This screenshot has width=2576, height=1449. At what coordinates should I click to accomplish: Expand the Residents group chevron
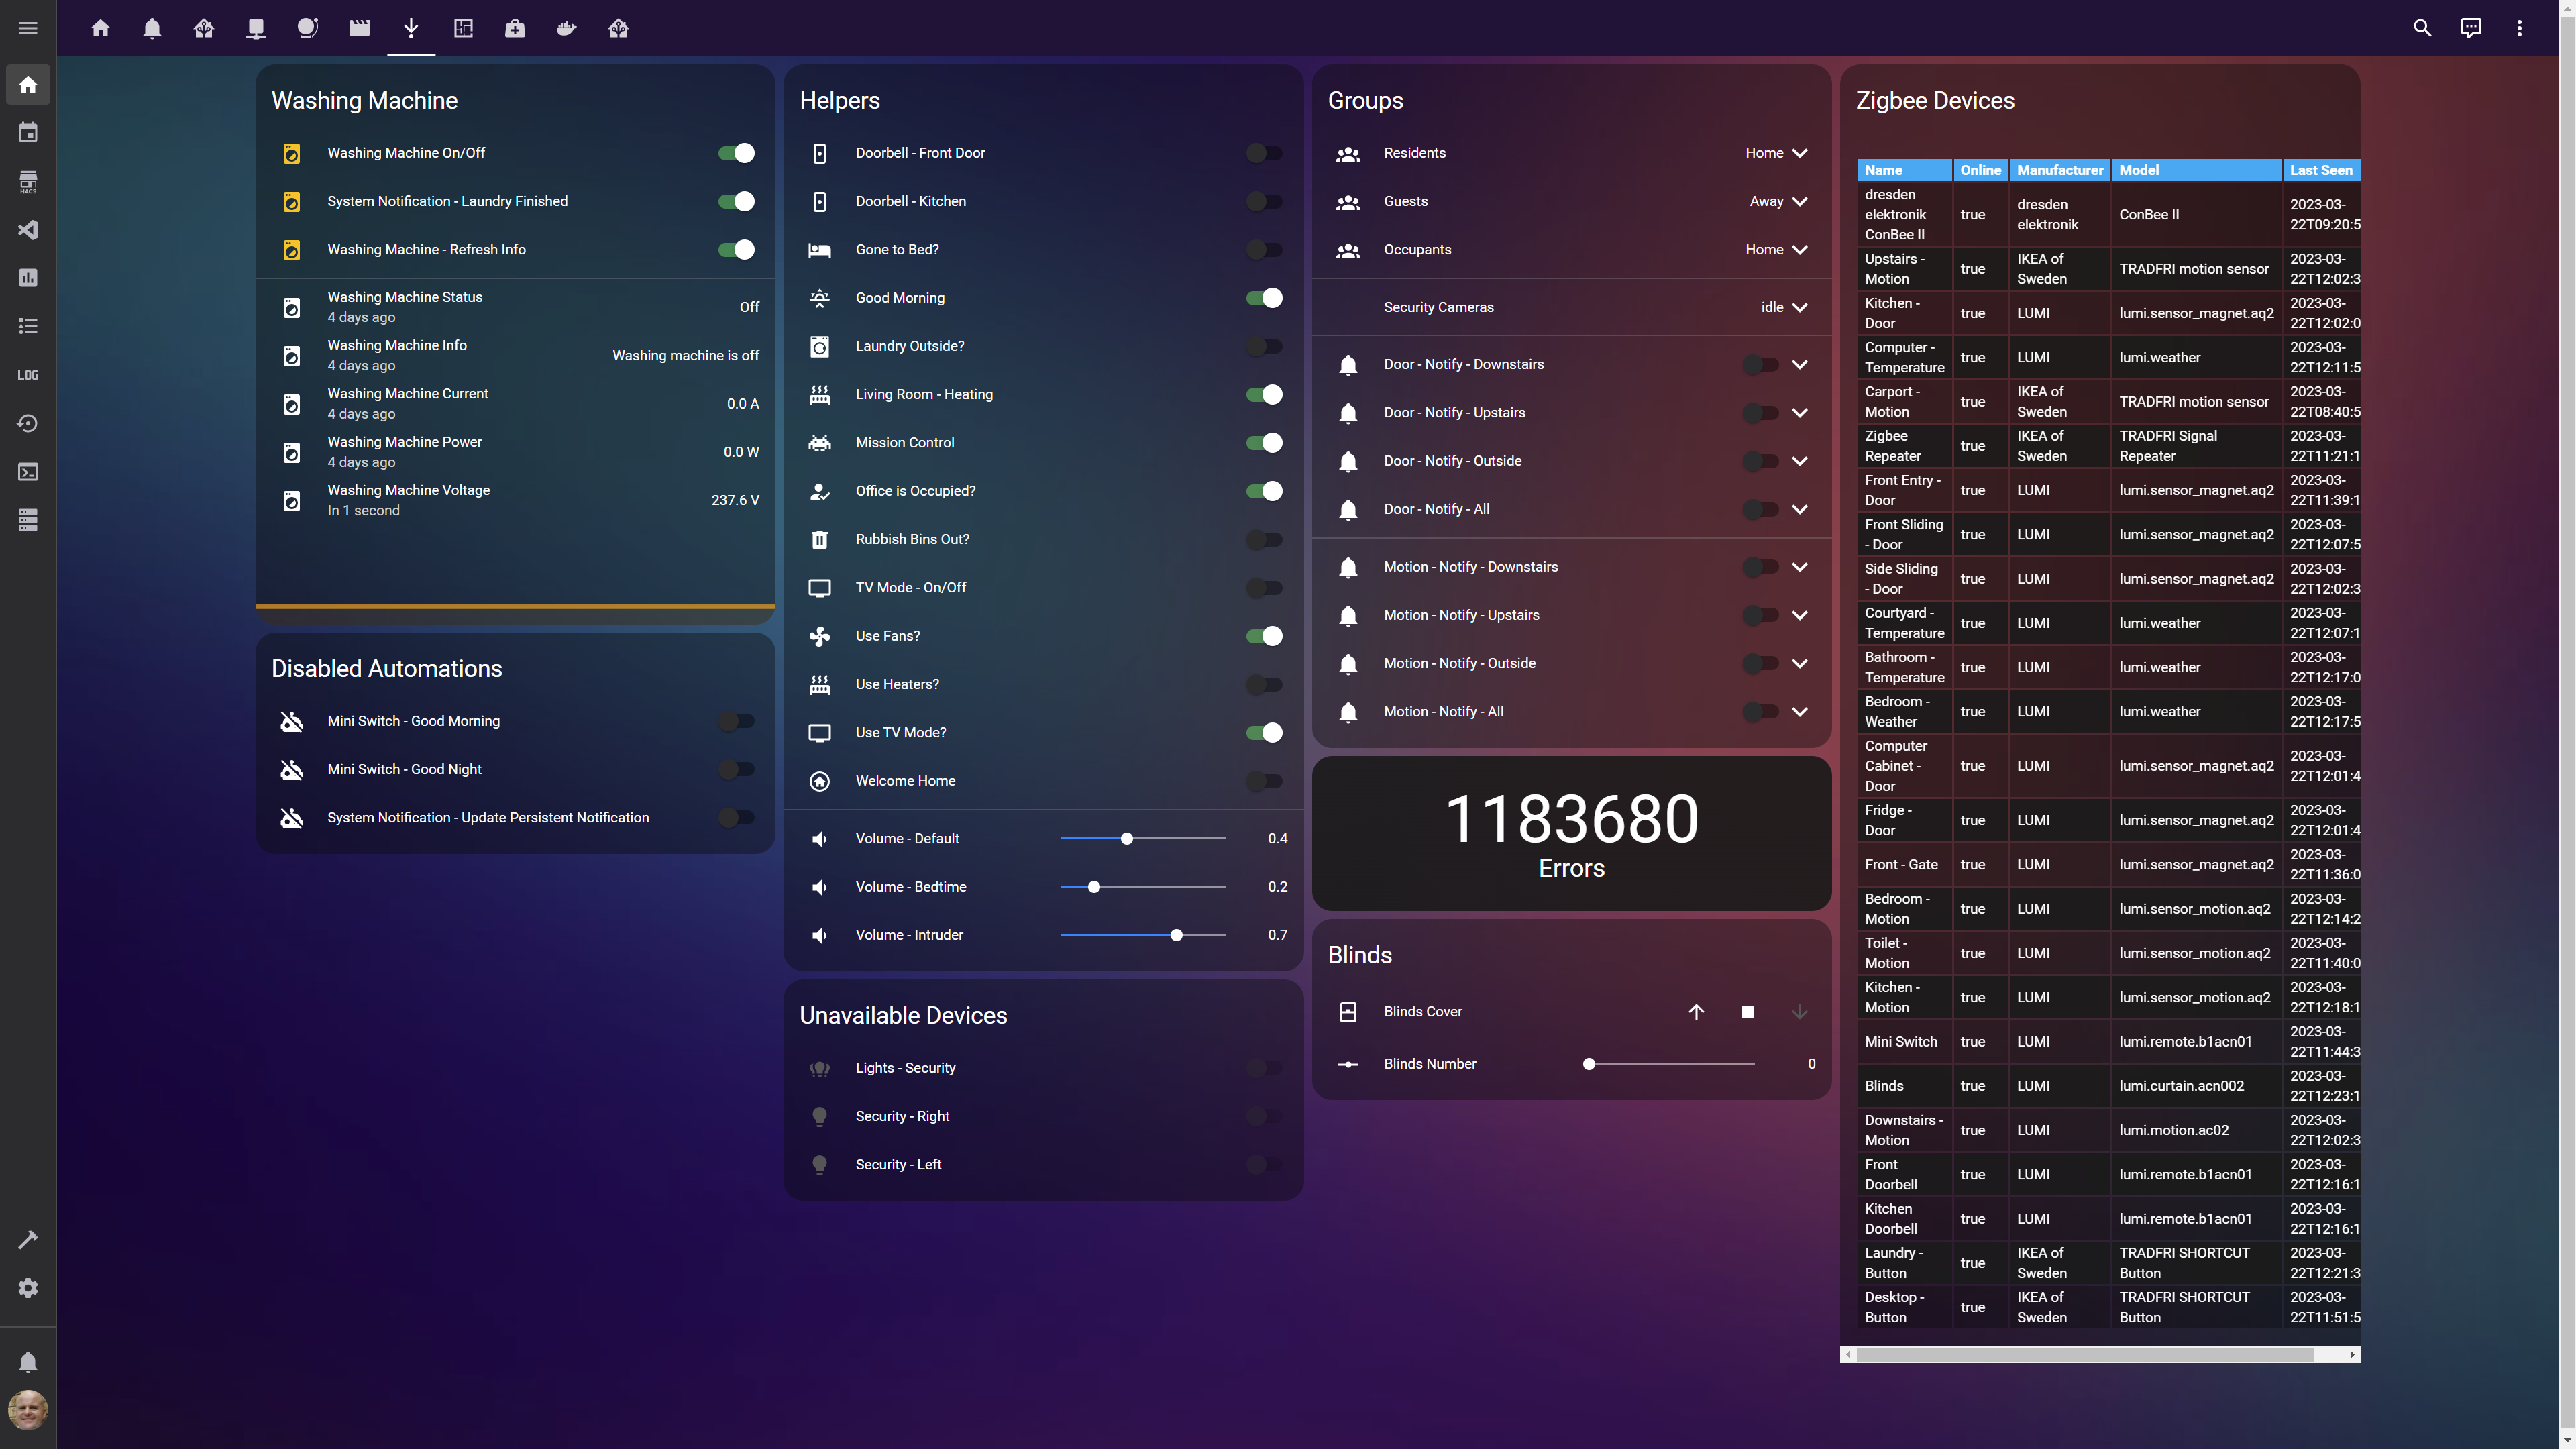pyautogui.click(x=1800, y=153)
